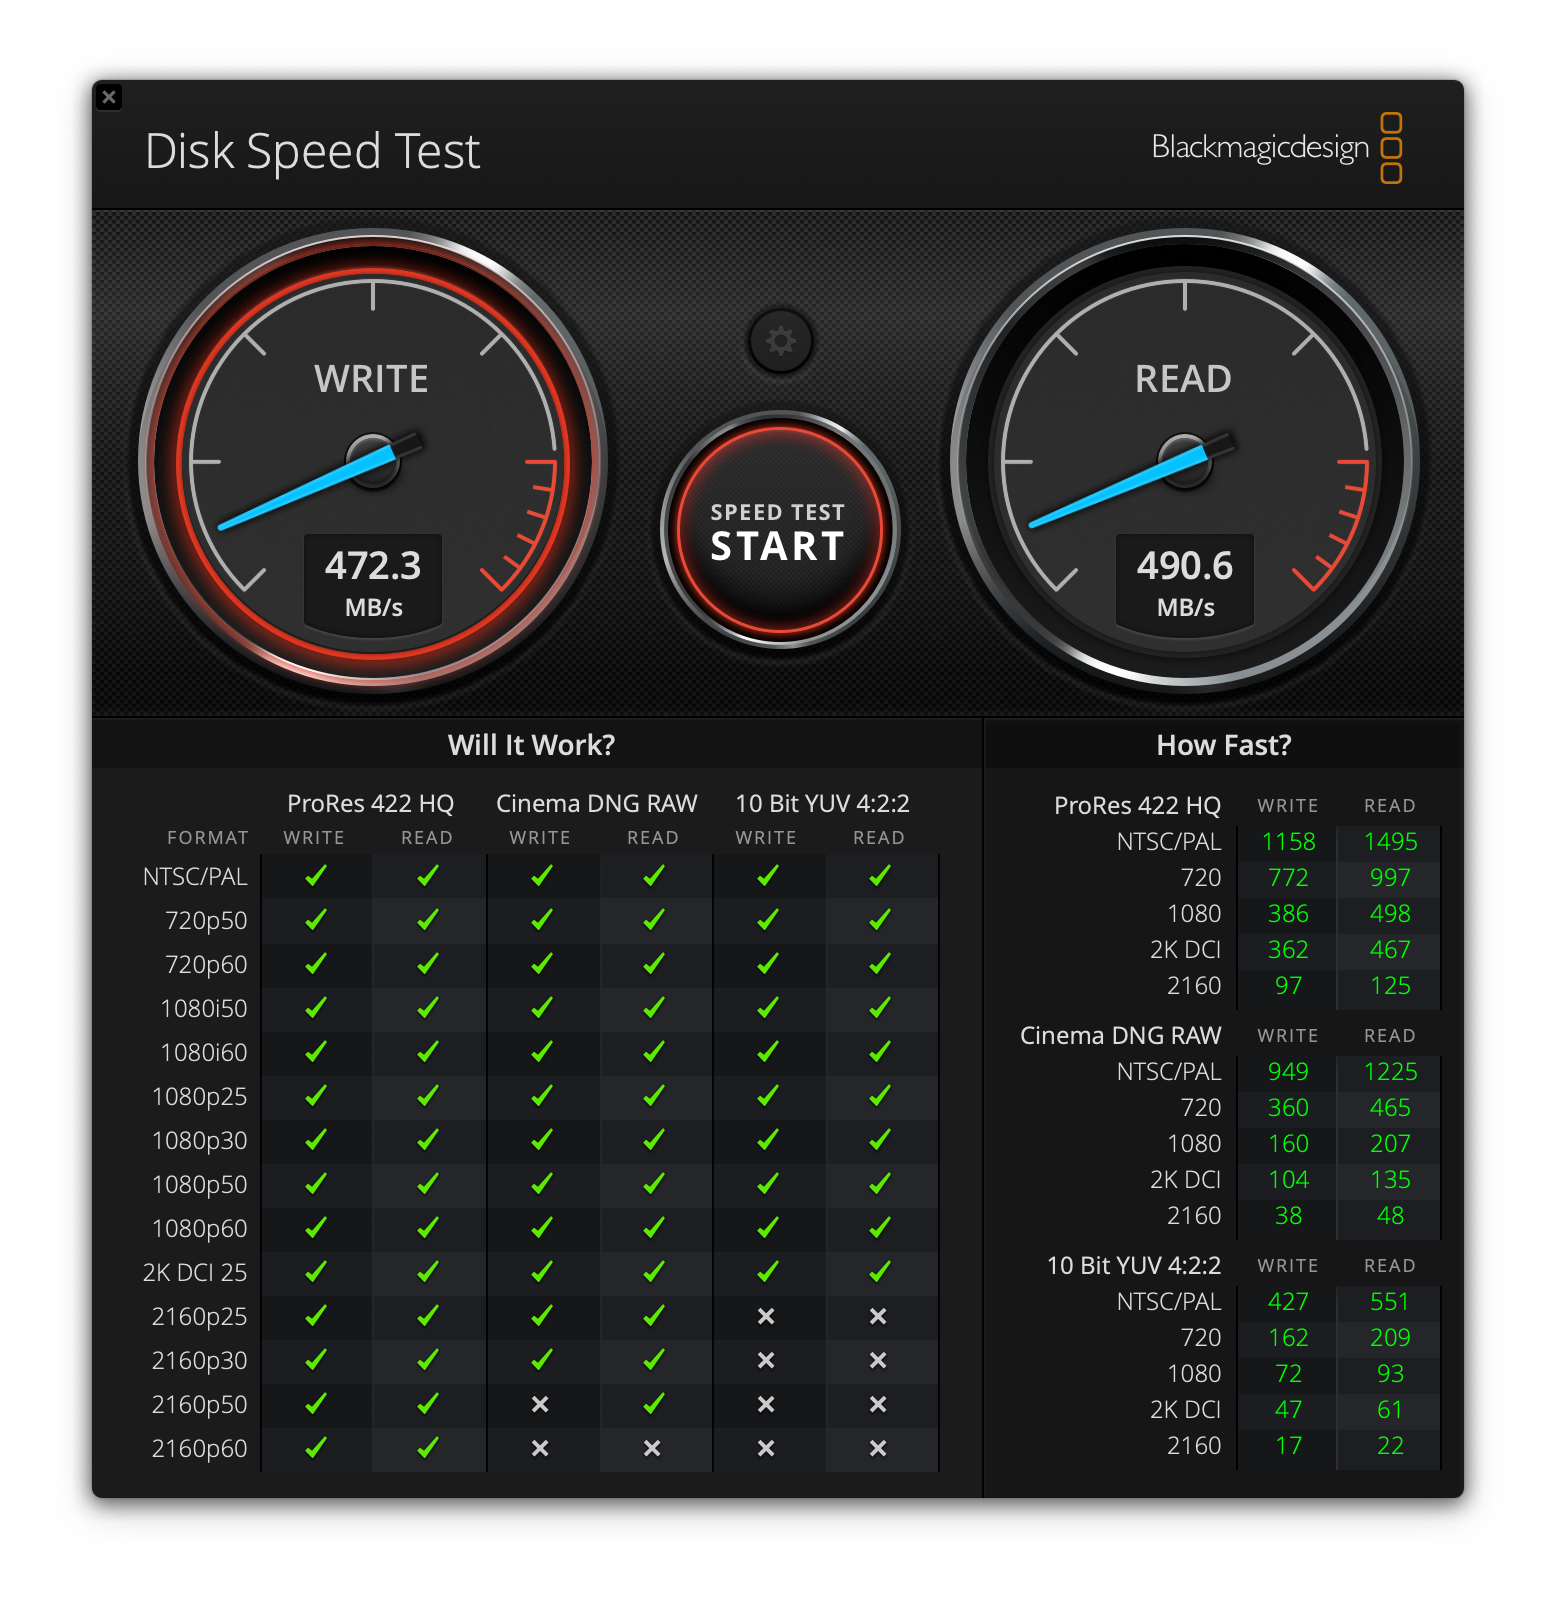
Task: Click 2160p50 Cinema DNG write cross mark
Action: [x=540, y=1405]
